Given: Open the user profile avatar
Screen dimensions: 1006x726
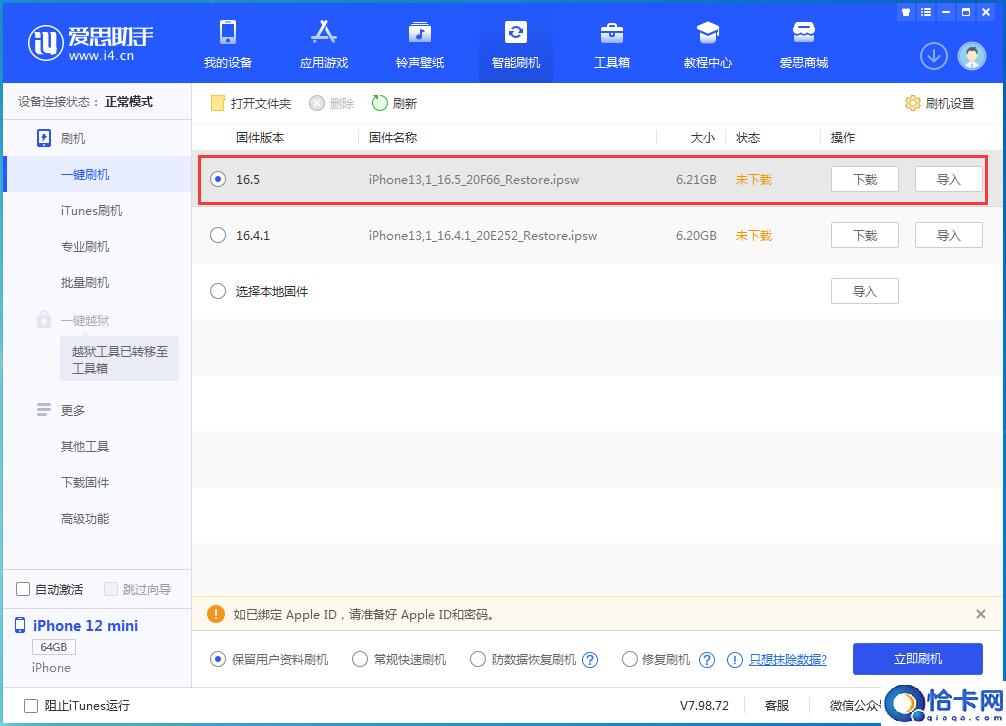Looking at the screenshot, I should coord(971,56).
